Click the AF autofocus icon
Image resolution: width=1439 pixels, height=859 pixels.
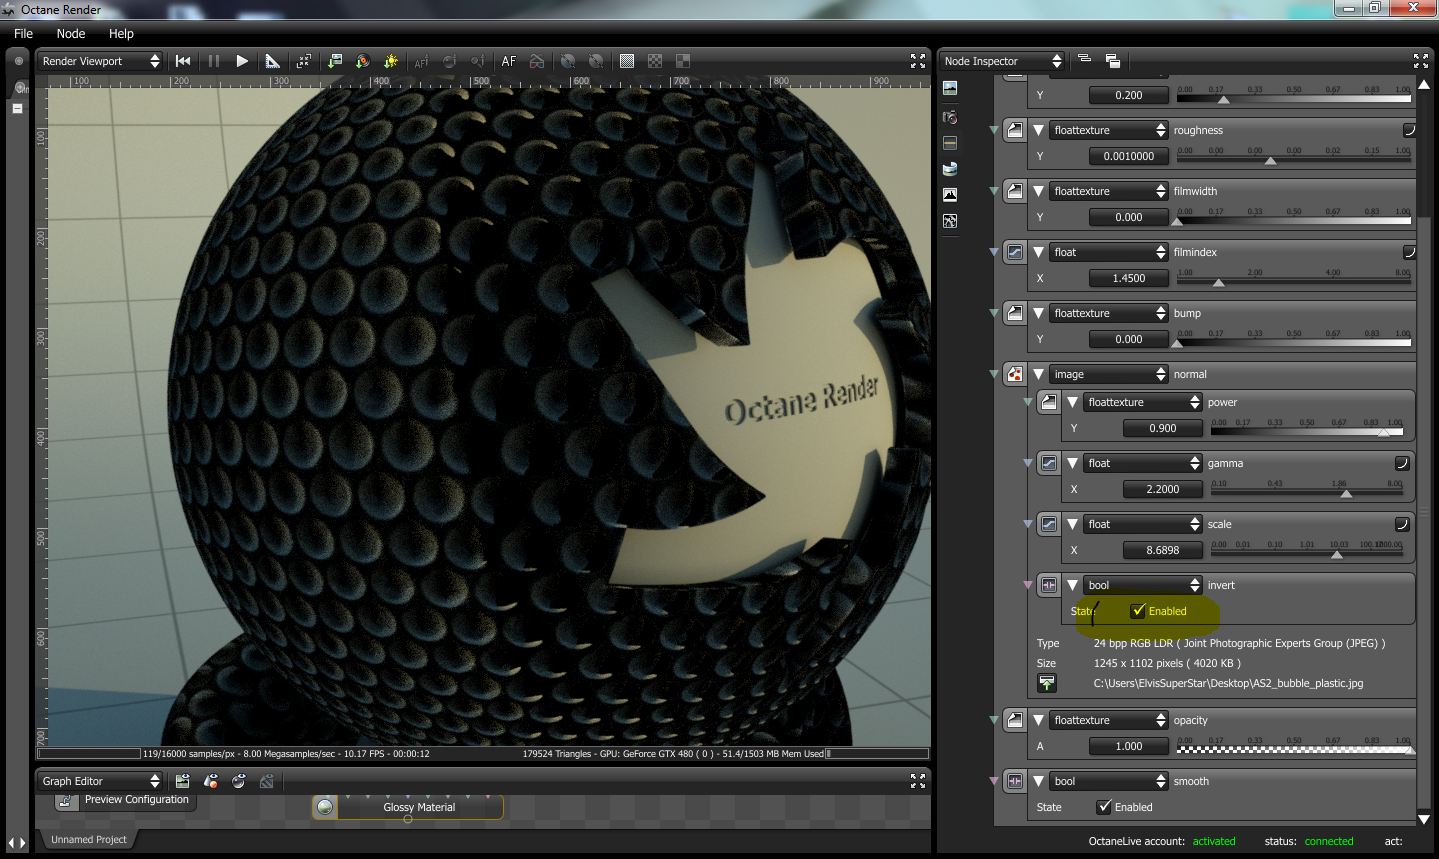[x=509, y=61]
